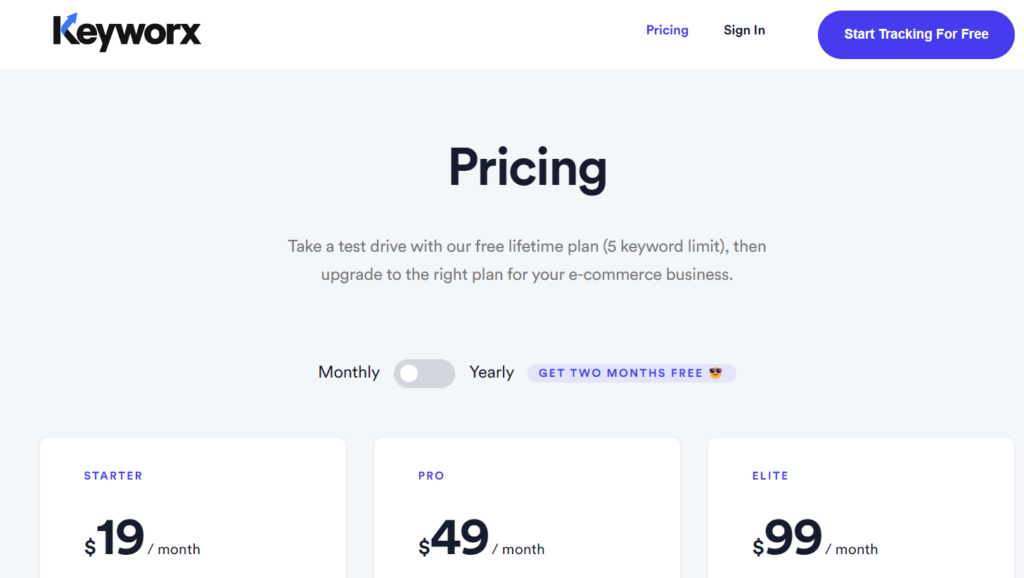Screen dimensions: 1024x578
Task: Click the $19 Starter price
Action: tap(115, 539)
